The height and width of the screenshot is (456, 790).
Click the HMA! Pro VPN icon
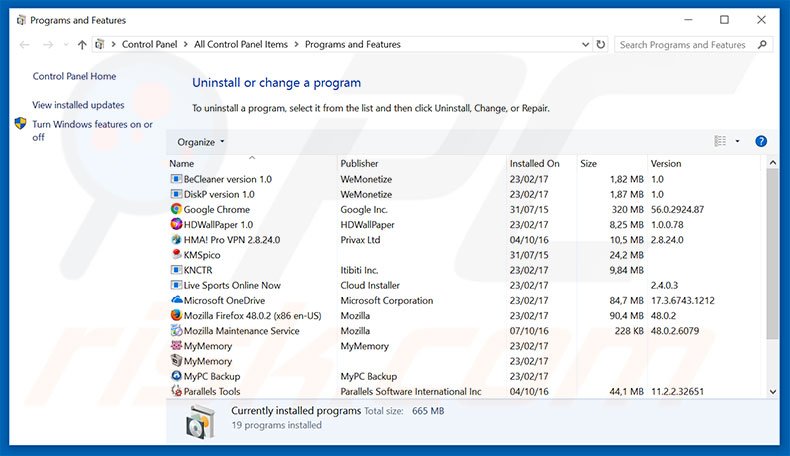[x=176, y=239]
